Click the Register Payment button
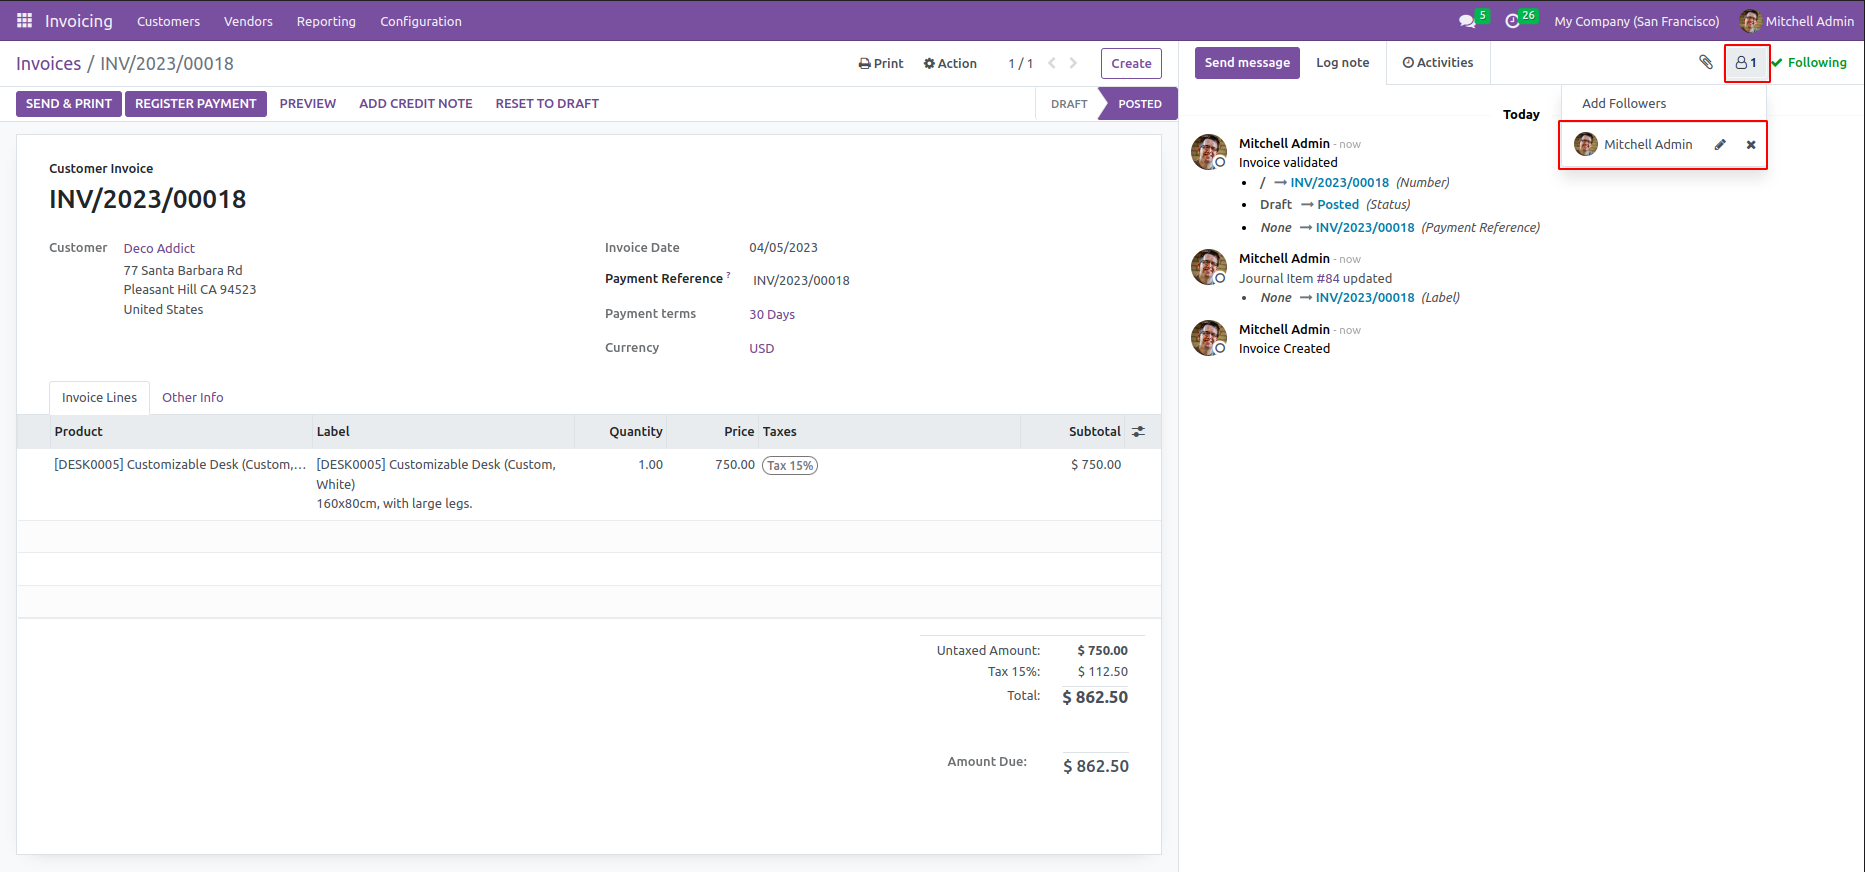This screenshot has height=872, width=1865. coord(195,104)
